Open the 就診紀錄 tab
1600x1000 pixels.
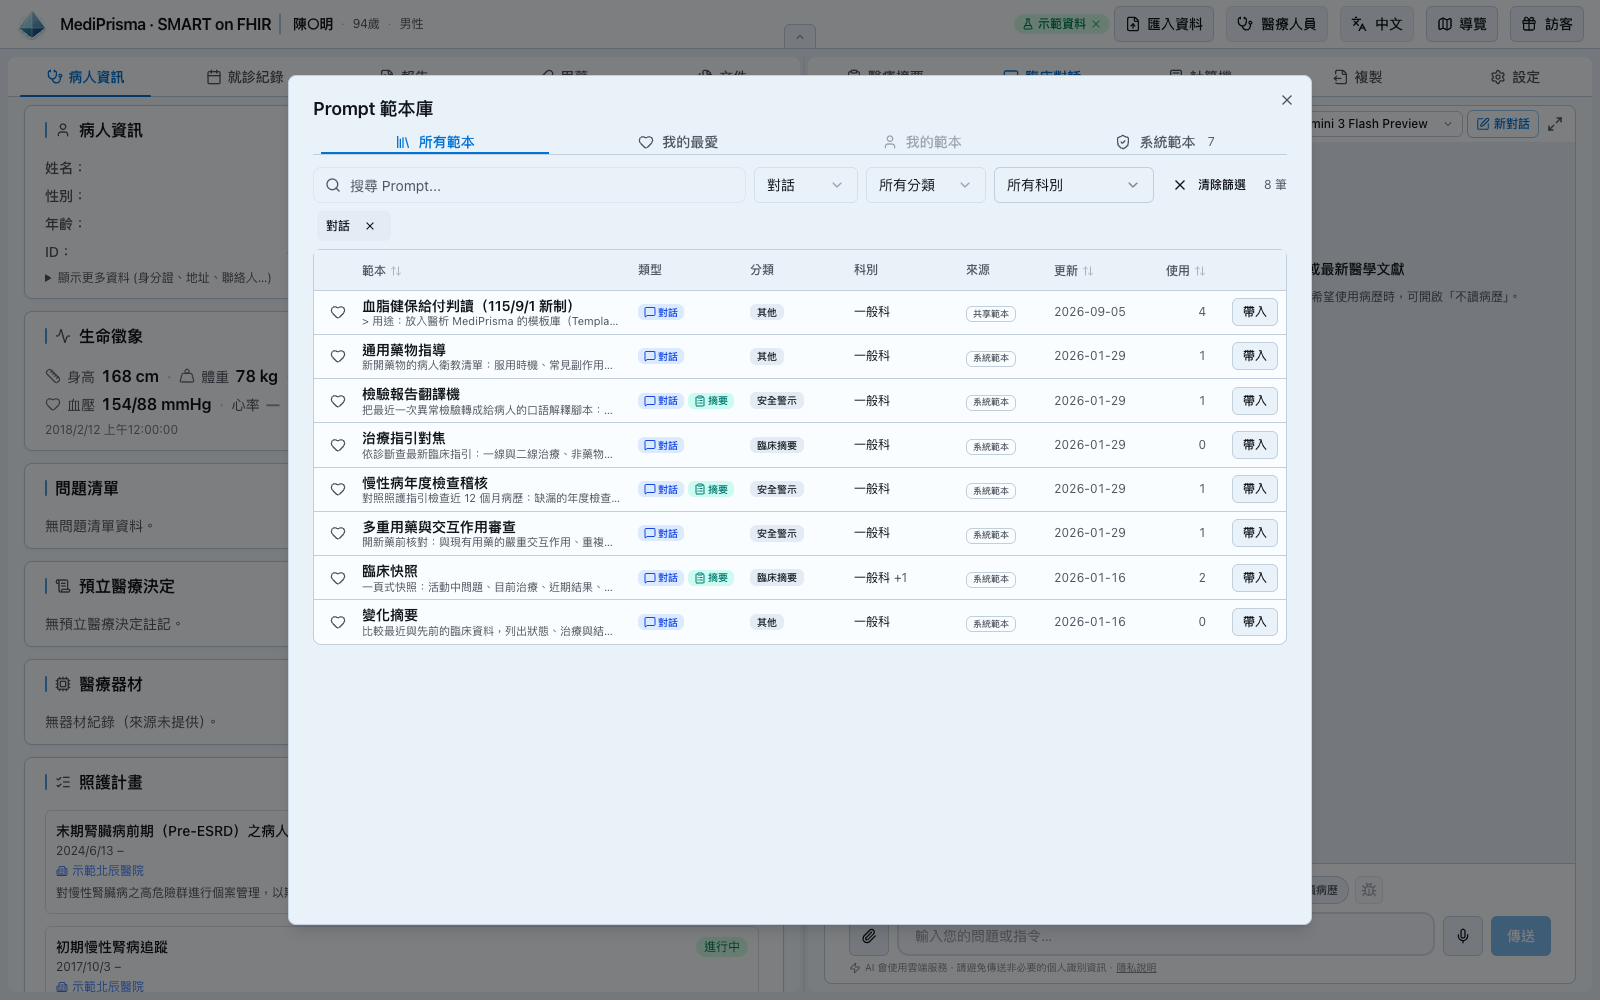click(x=245, y=77)
